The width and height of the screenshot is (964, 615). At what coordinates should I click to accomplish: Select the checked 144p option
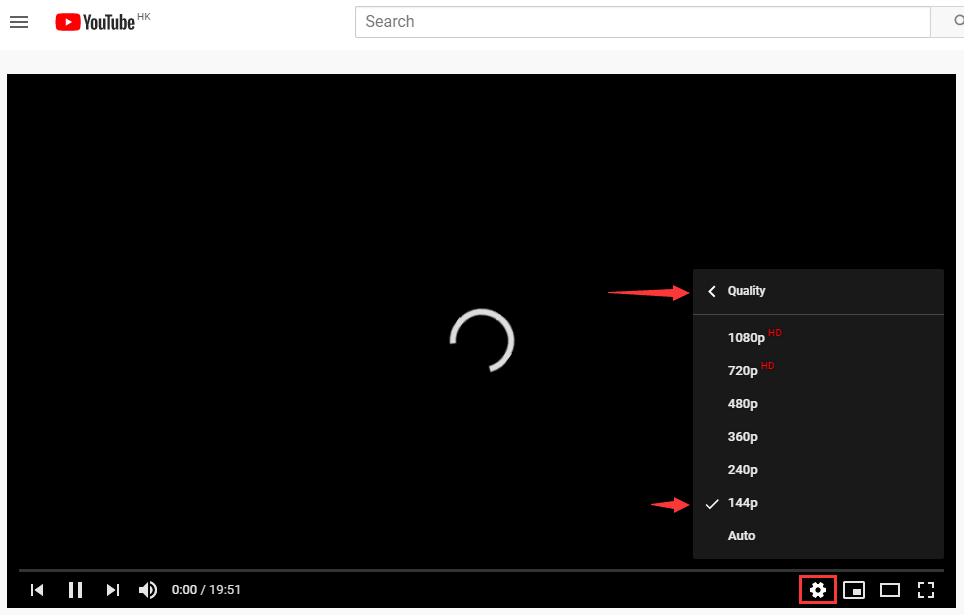click(818, 503)
